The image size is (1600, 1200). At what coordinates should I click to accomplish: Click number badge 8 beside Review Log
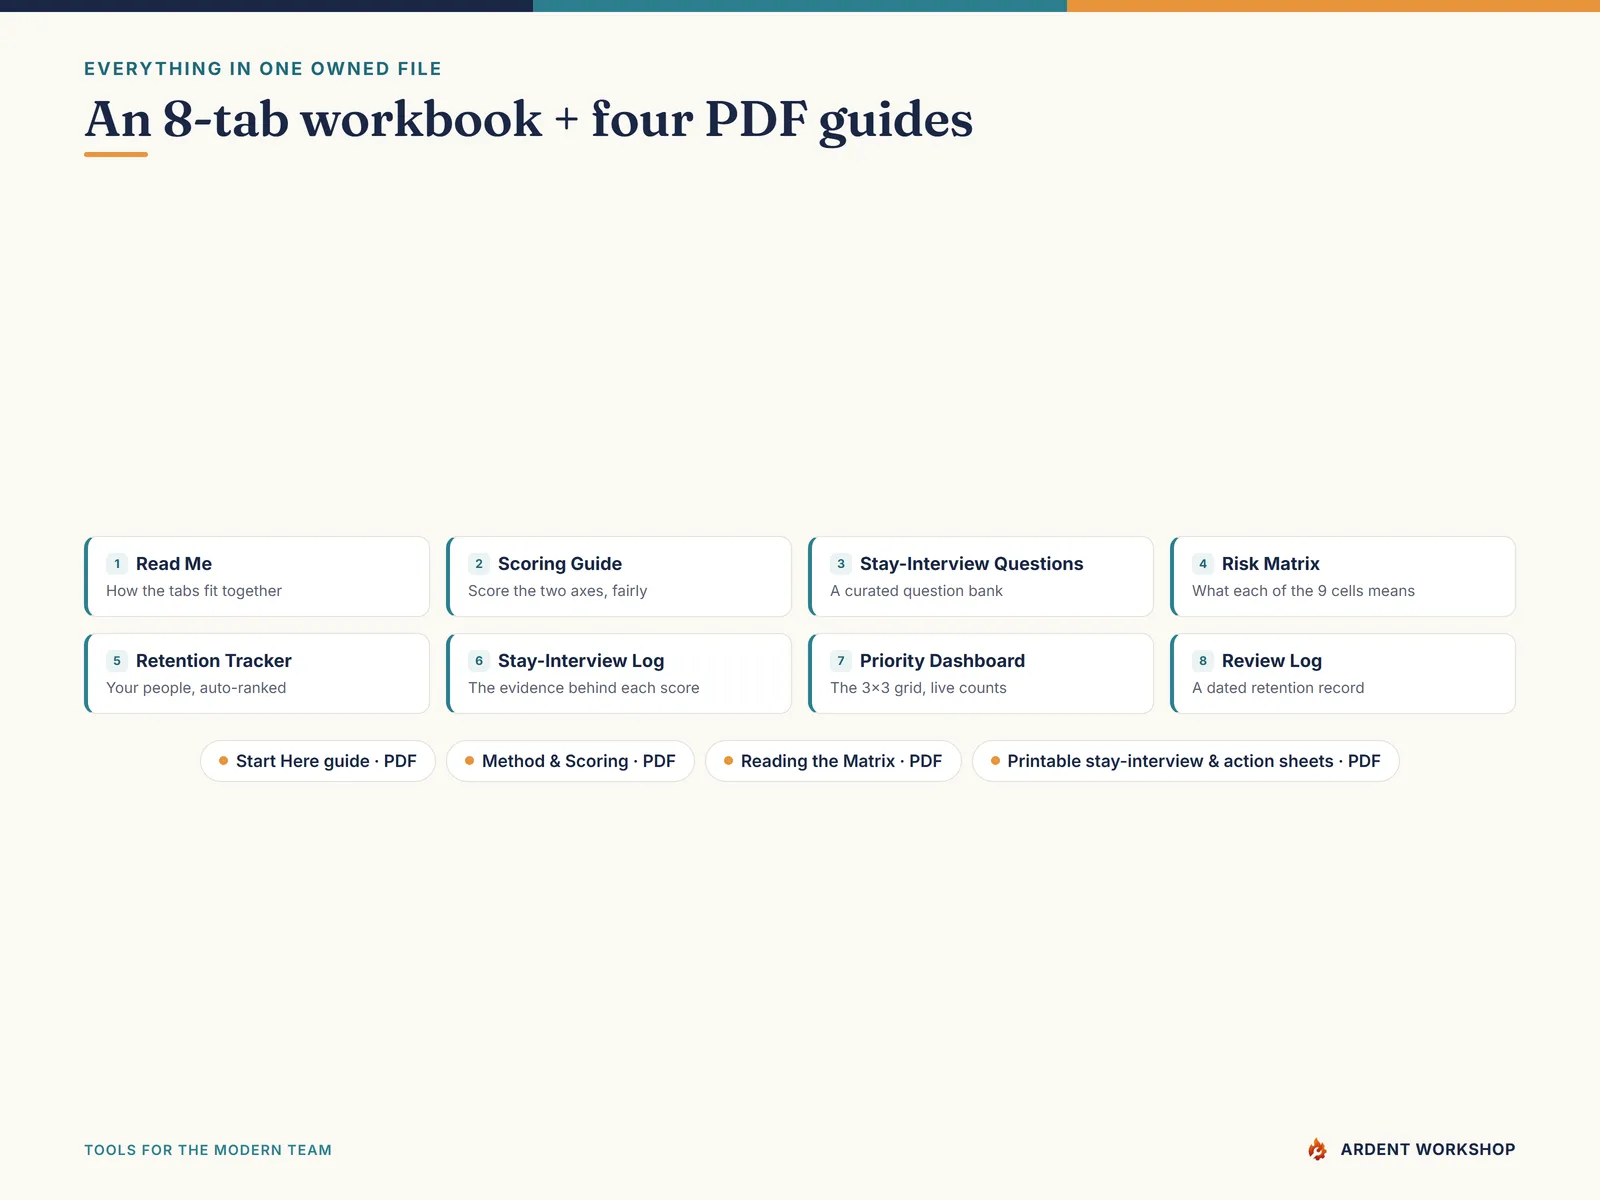[1203, 661]
